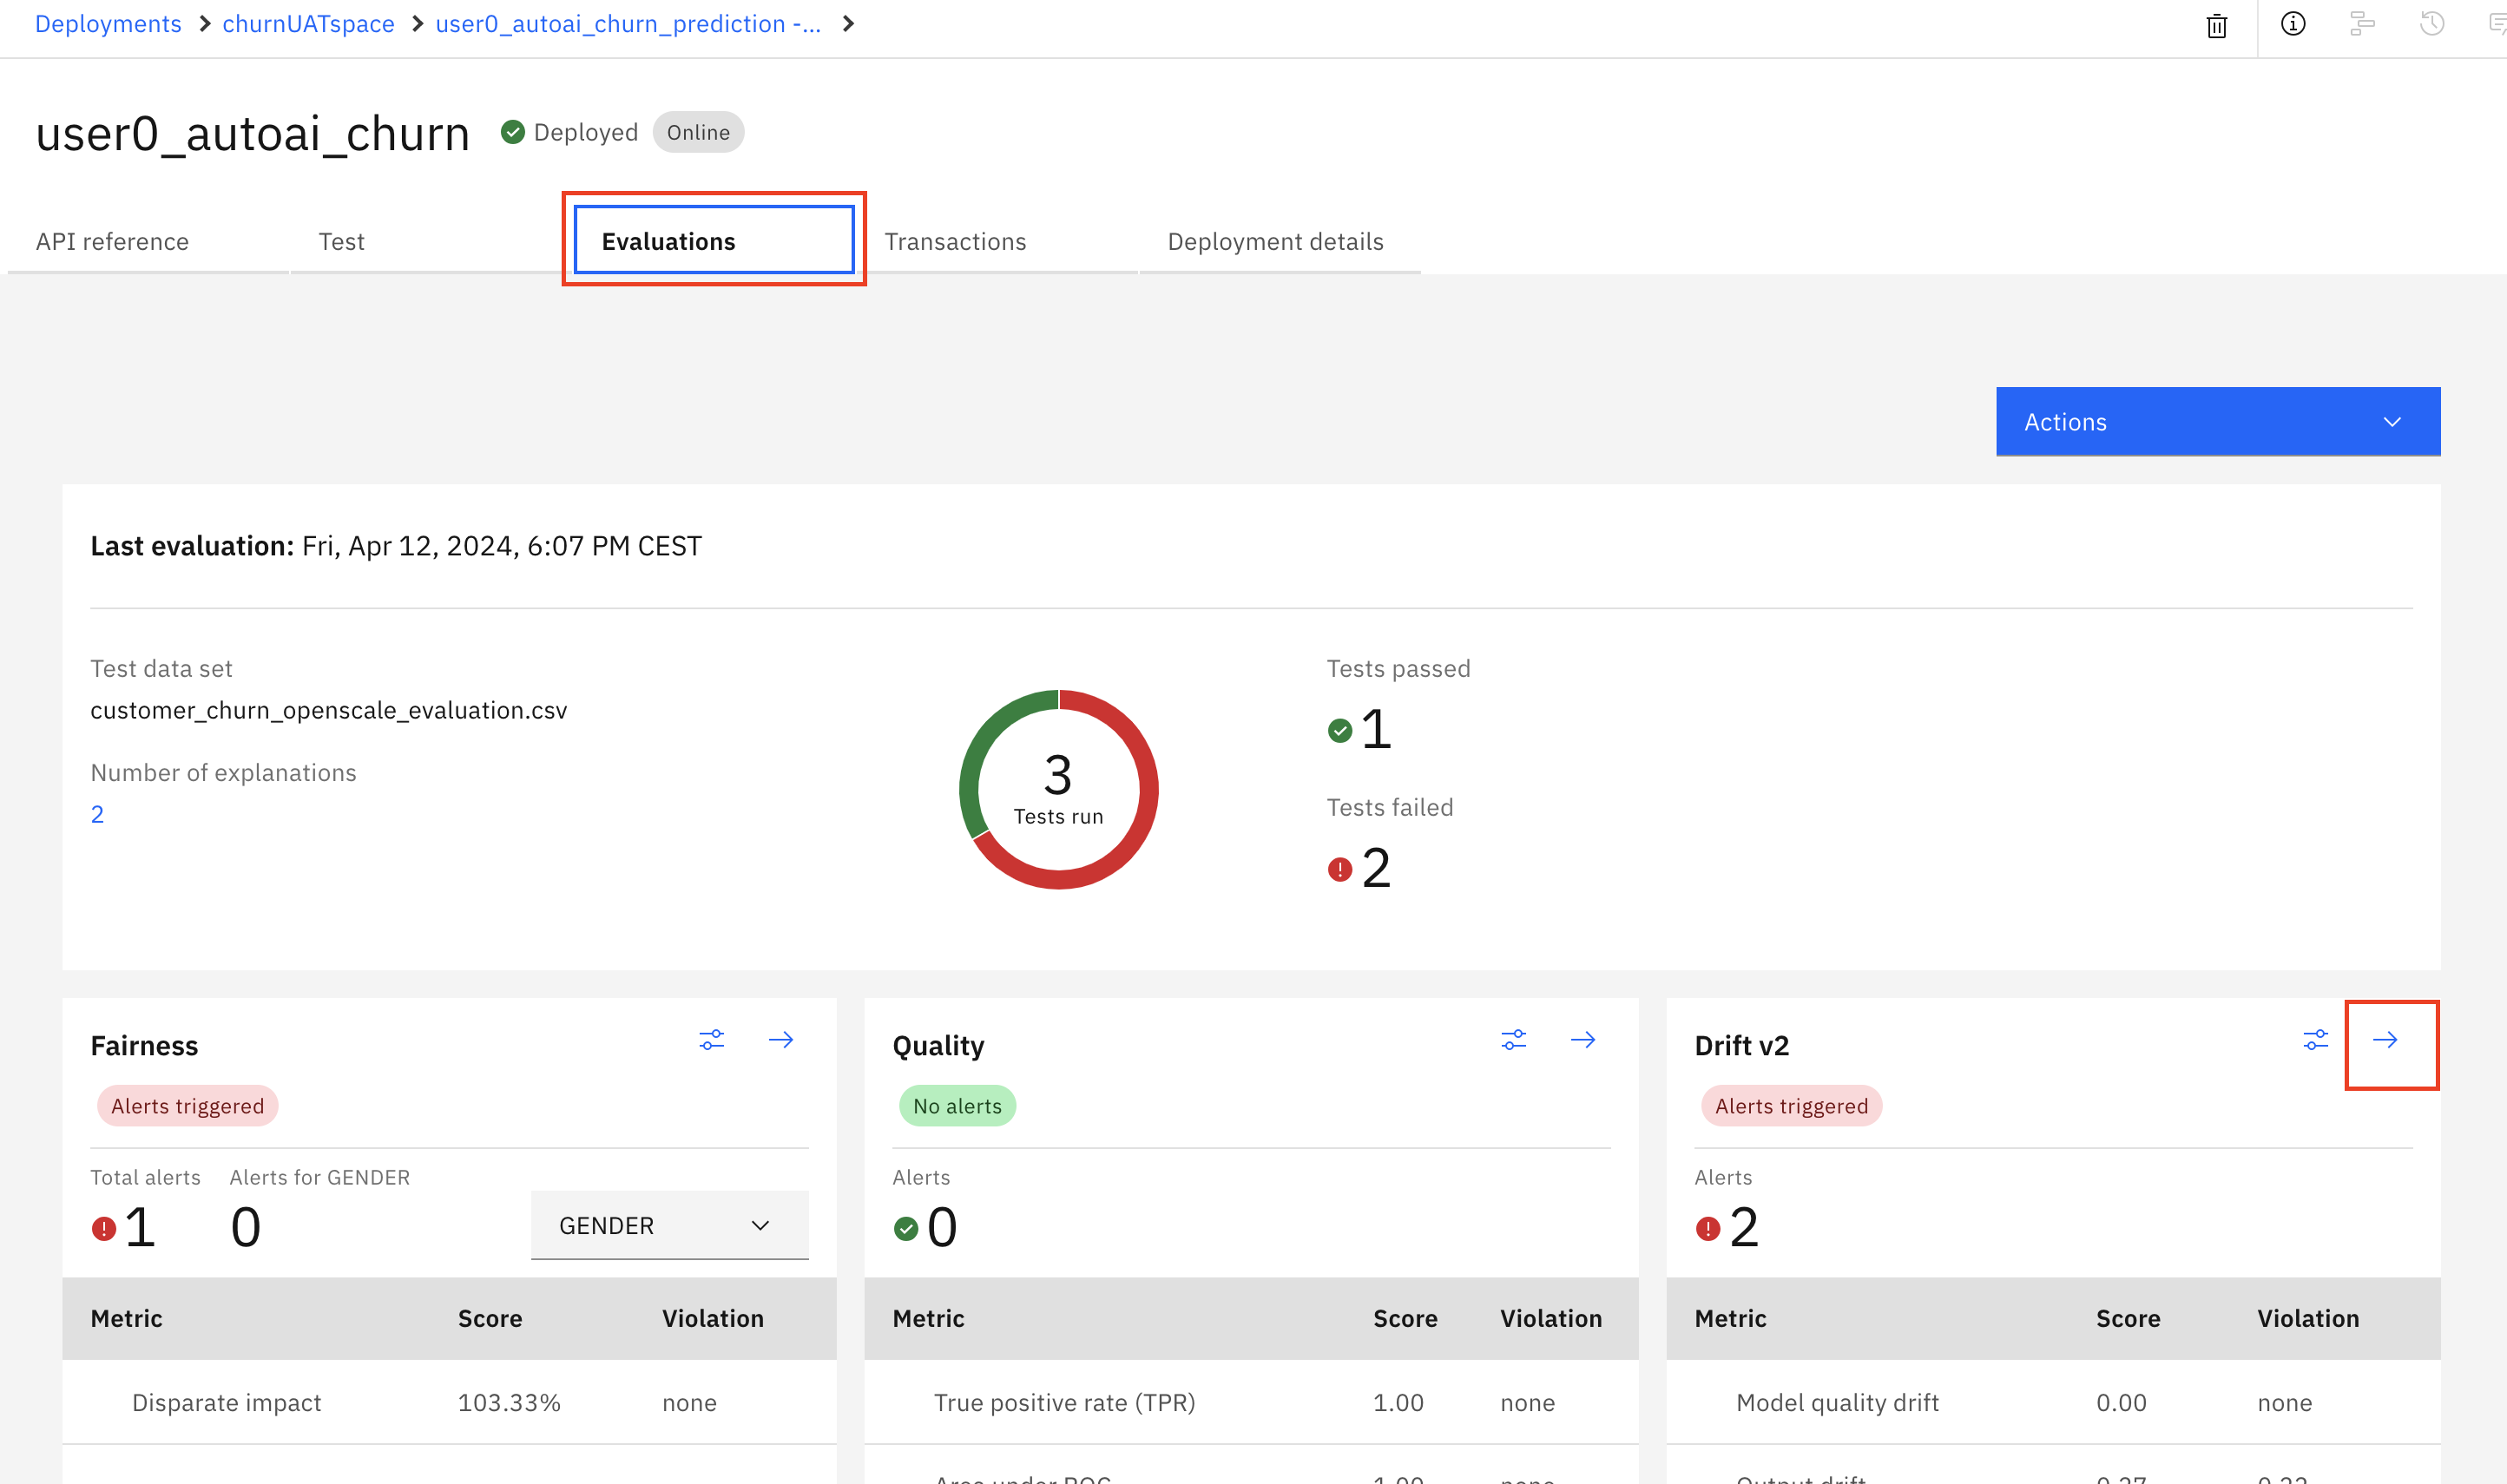Open the number of explanations link 2

[97, 814]
